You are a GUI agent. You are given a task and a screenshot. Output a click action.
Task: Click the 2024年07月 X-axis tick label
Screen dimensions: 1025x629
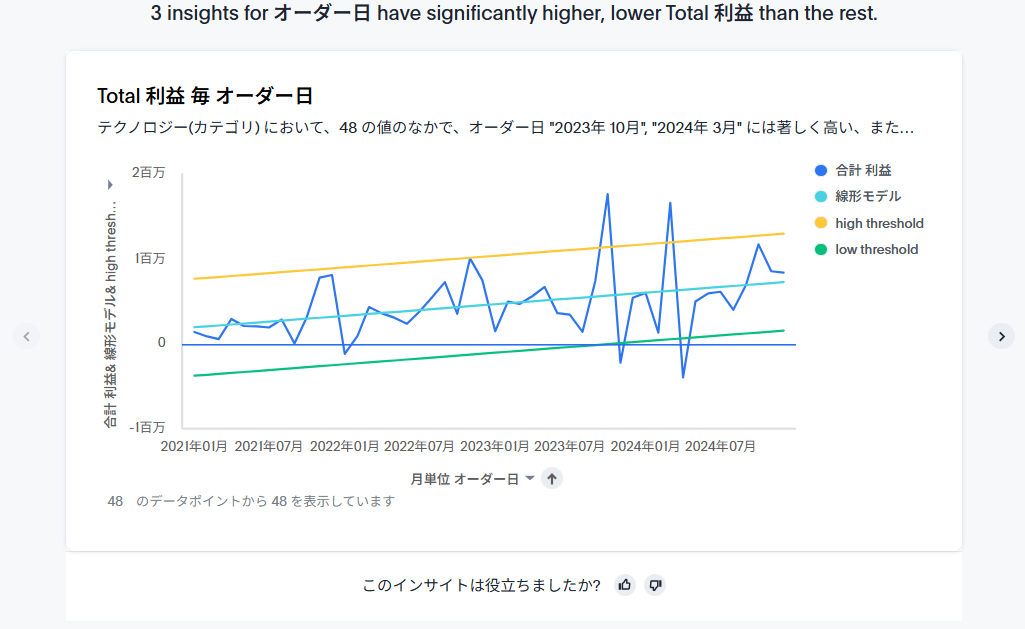point(720,446)
